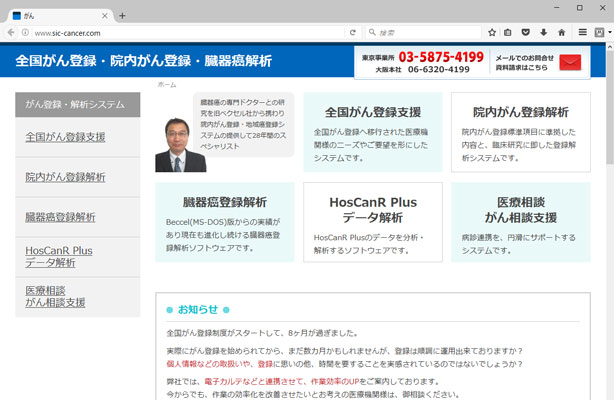Maximize the browser window
614x400 pixels.
click(580, 7)
